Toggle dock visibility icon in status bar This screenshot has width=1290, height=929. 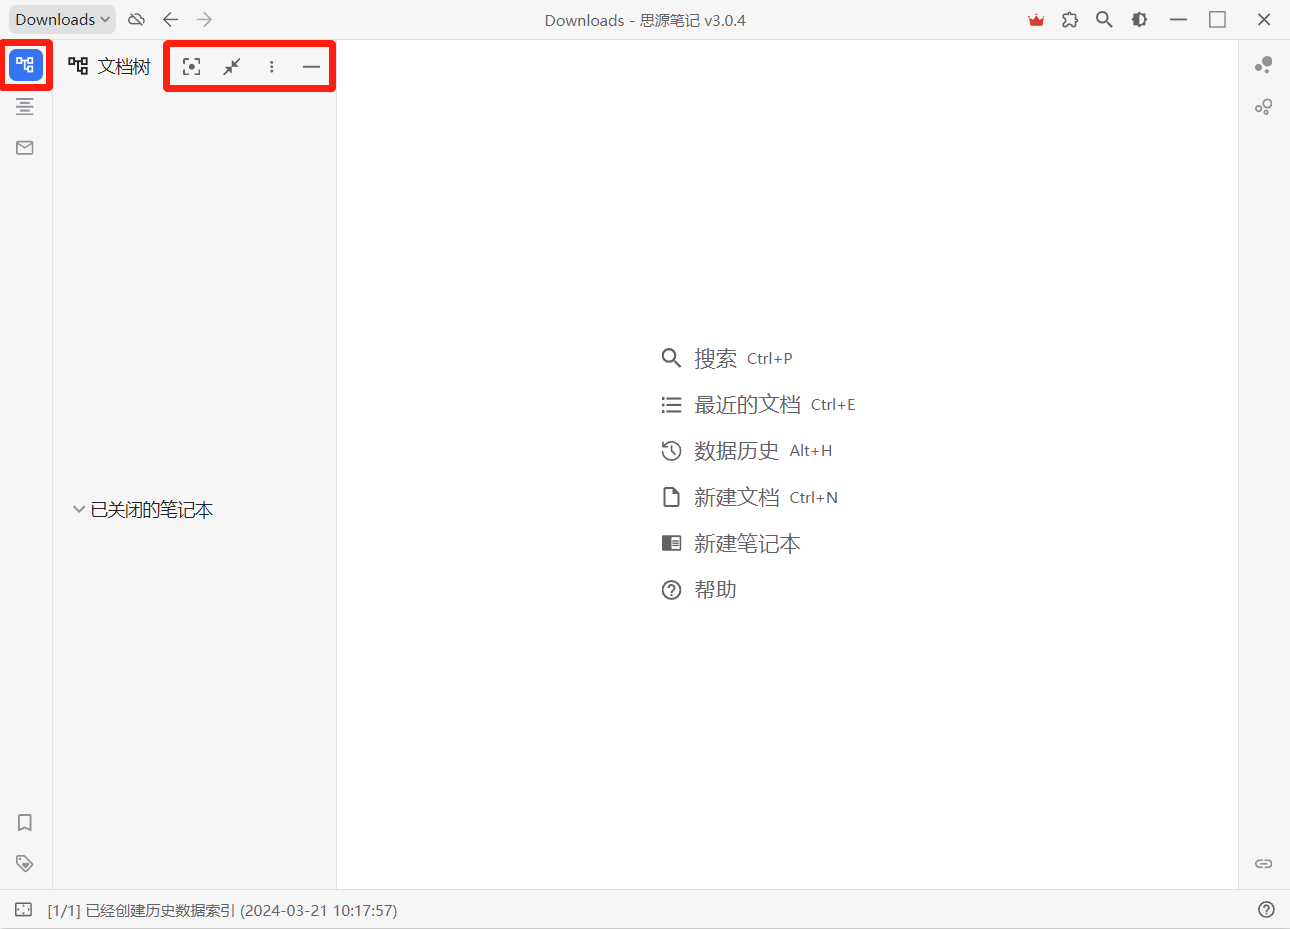pyautogui.click(x=24, y=910)
